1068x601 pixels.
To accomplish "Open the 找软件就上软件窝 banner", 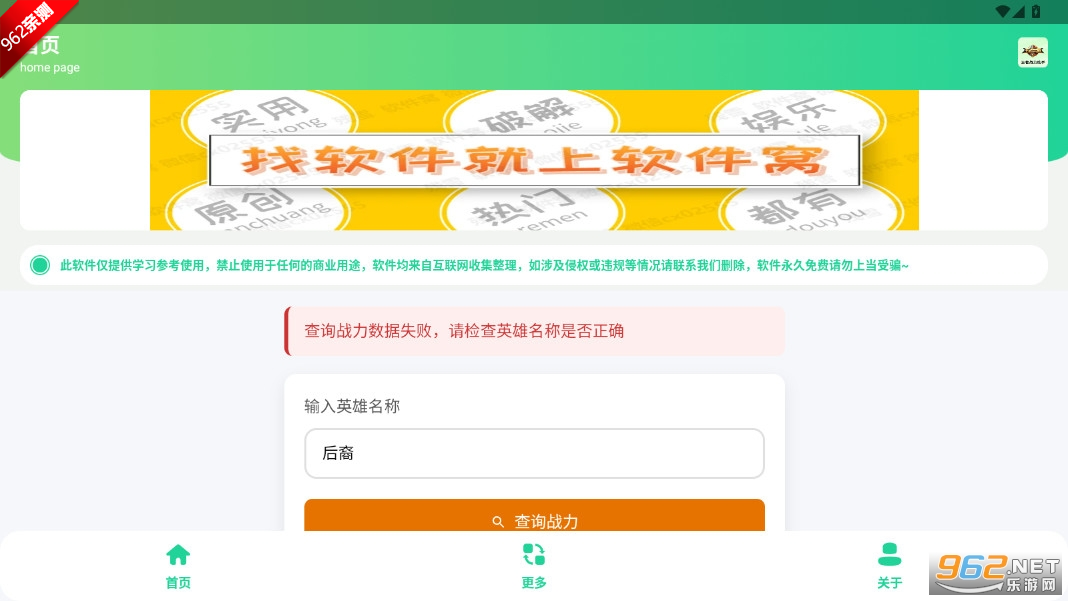I will pos(534,160).
